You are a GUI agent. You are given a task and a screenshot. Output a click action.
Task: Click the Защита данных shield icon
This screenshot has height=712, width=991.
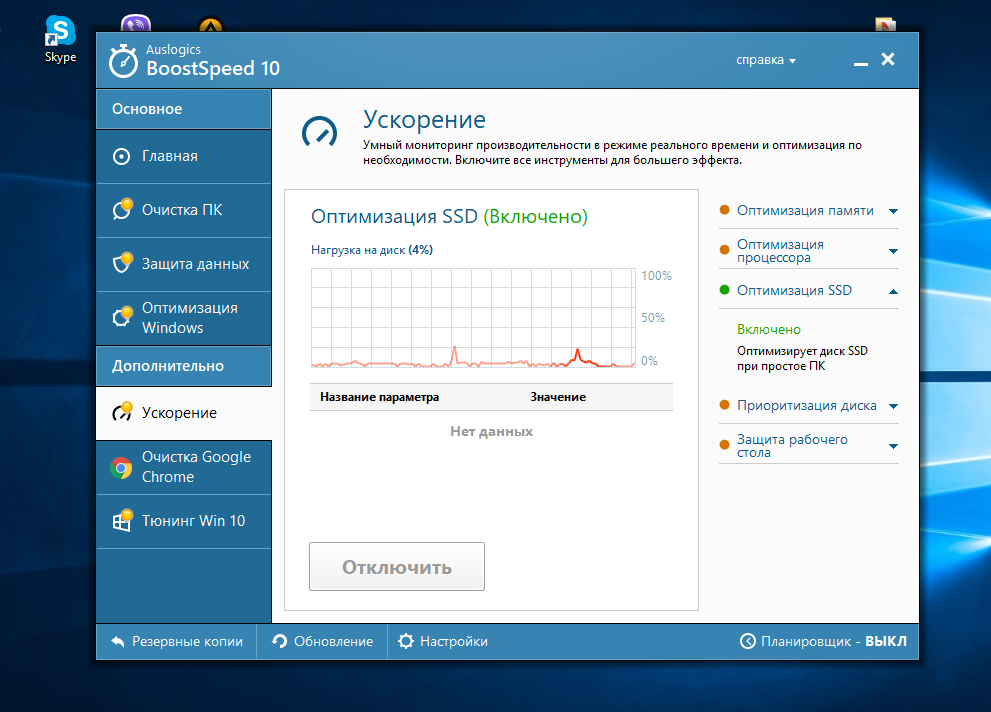122,263
